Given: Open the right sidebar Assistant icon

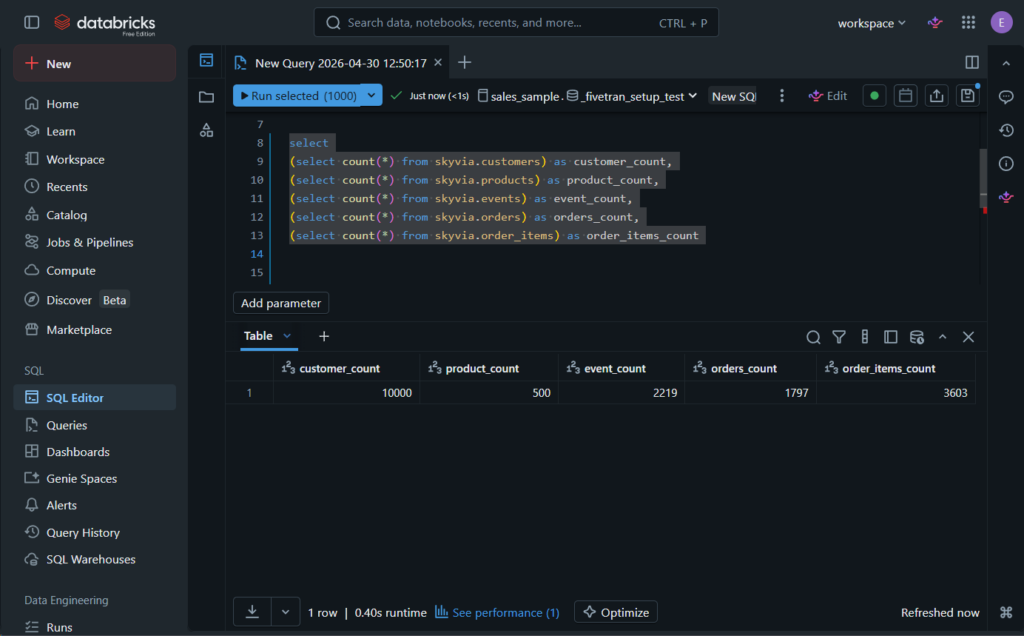Looking at the screenshot, I should [1006, 197].
